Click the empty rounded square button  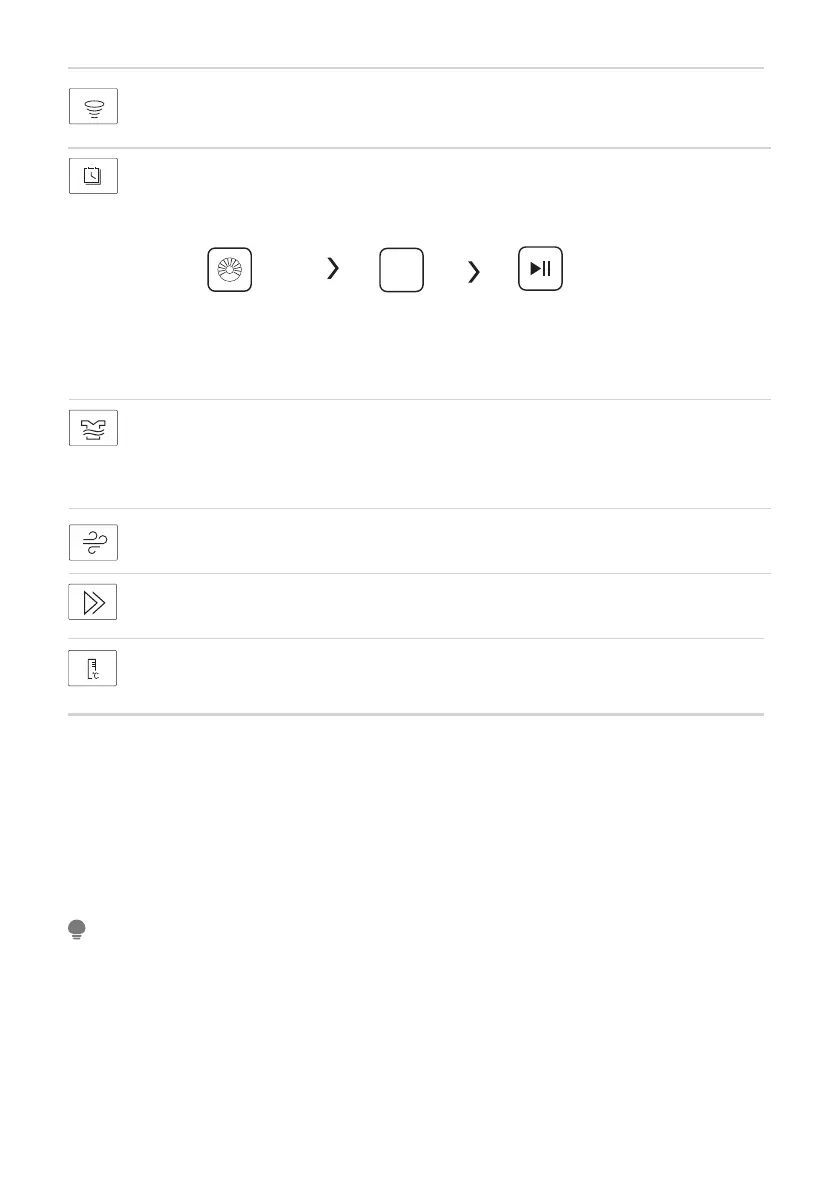(x=401, y=269)
